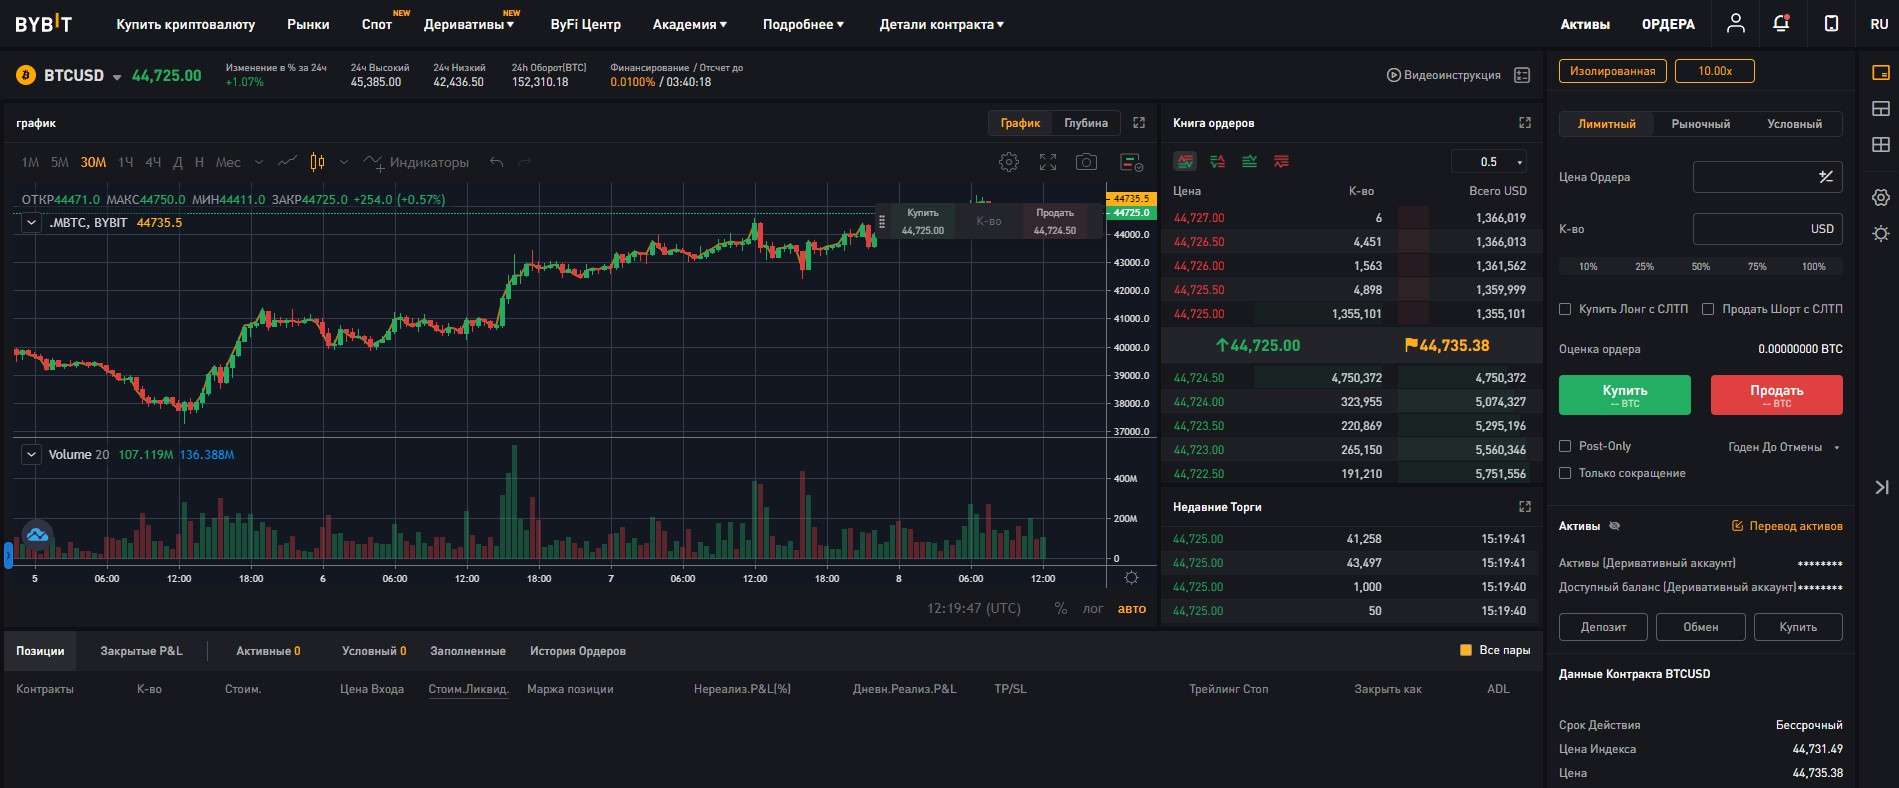1899x788 pixels.
Task: Check the reduce-only option
Action: pos(1565,473)
